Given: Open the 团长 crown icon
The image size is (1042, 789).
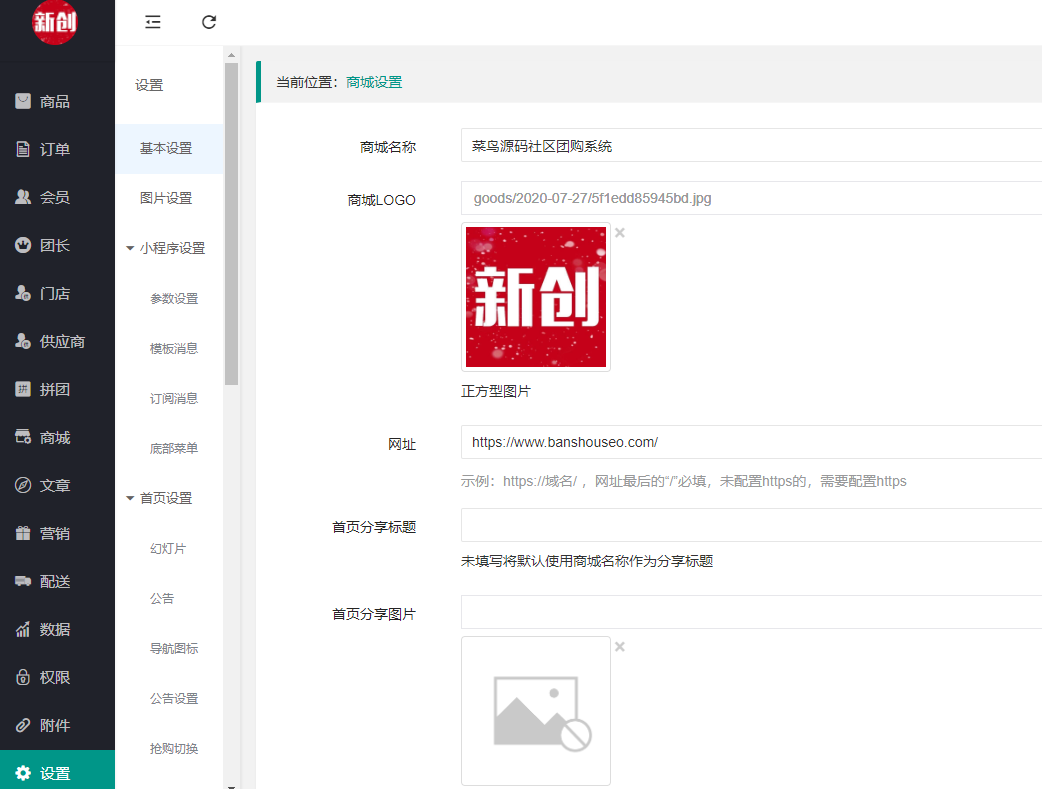Looking at the screenshot, I should pos(23,245).
